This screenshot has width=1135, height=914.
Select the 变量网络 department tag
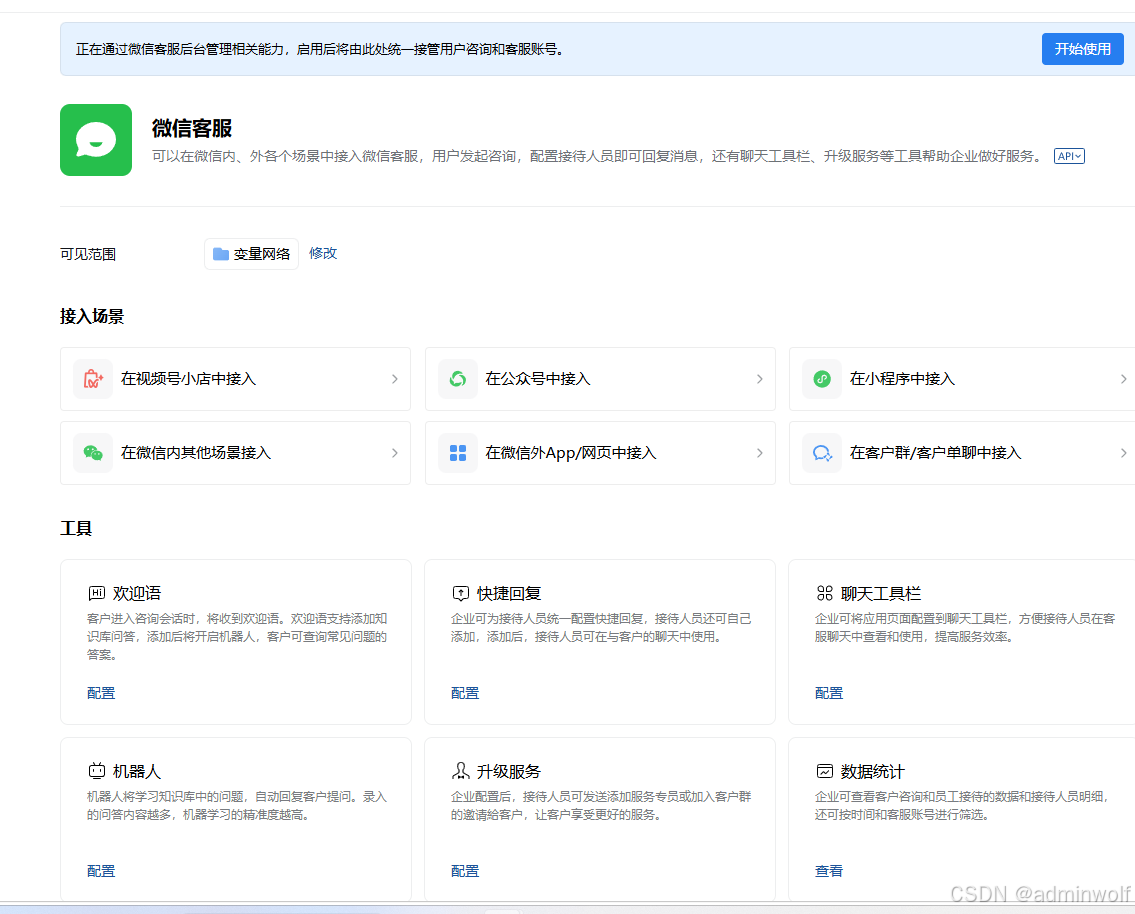coord(251,254)
